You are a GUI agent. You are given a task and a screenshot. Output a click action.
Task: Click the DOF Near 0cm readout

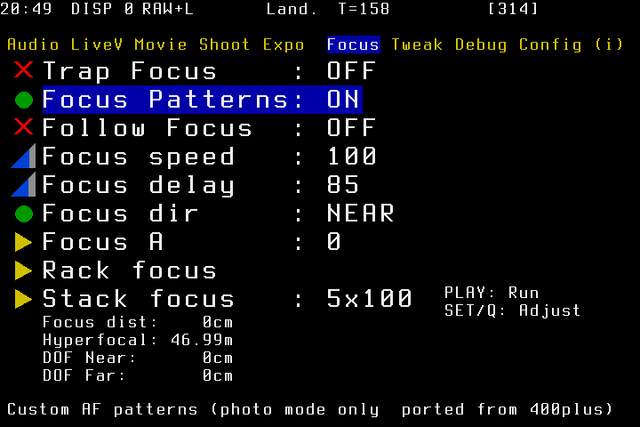tap(138, 358)
